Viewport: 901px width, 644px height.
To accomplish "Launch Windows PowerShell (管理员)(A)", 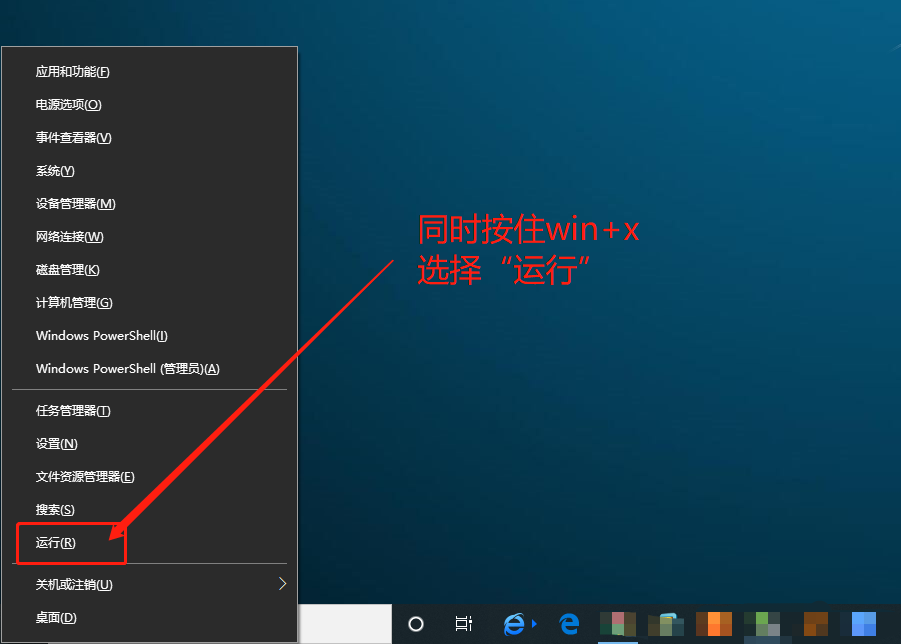I will (149, 369).
